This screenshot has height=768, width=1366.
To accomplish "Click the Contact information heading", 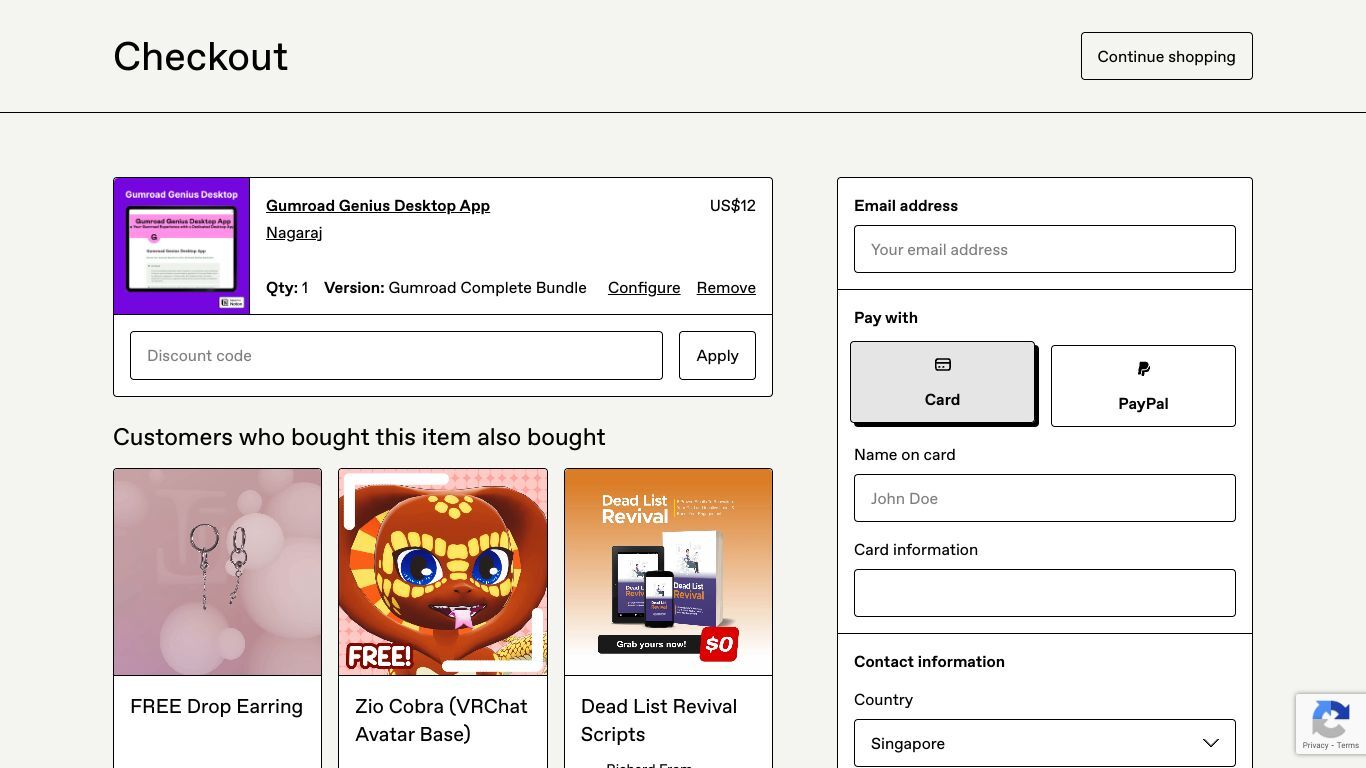I will point(929,661).
